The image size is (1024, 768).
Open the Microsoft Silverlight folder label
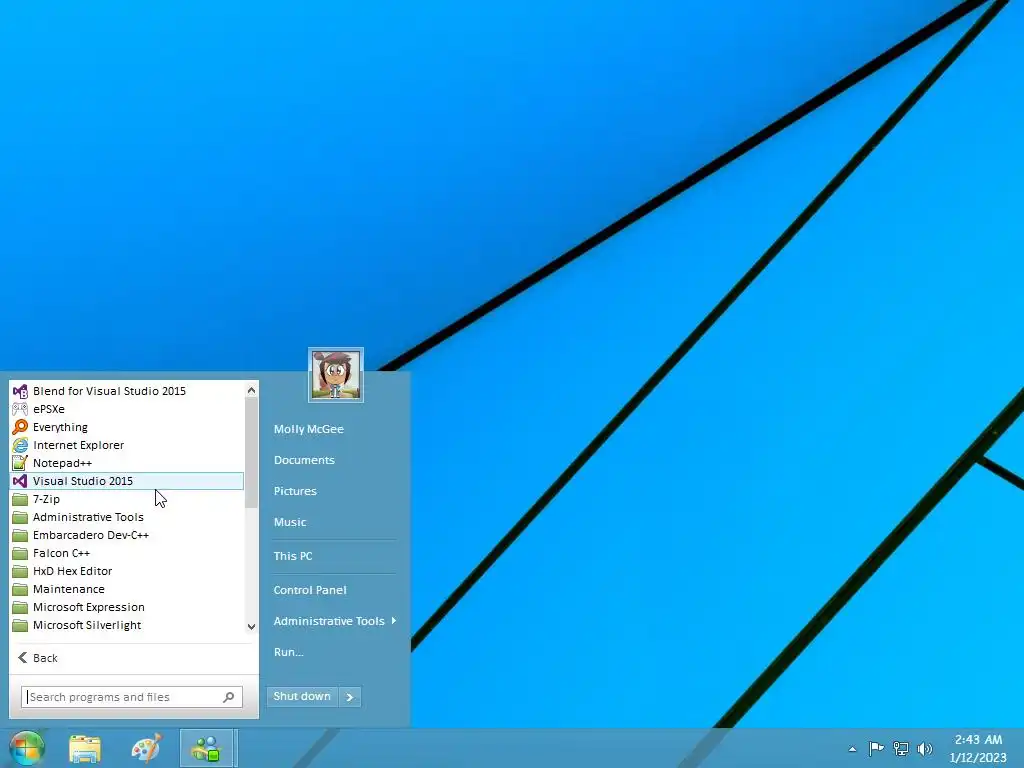coord(87,625)
